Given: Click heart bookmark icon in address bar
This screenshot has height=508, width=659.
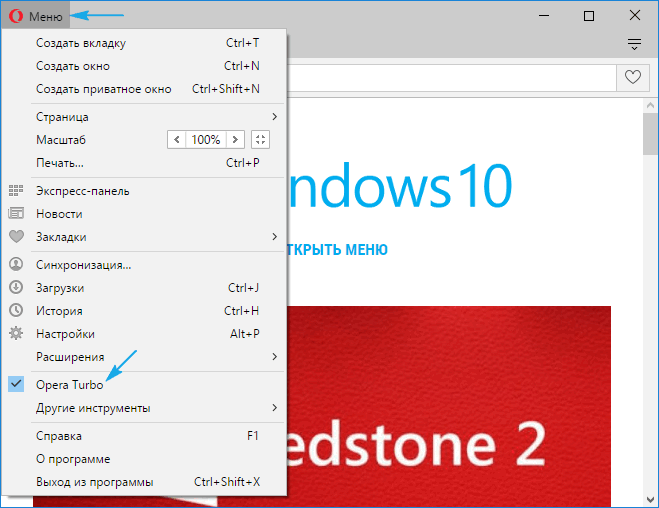Looking at the screenshot, I should [x=632, y=77].
